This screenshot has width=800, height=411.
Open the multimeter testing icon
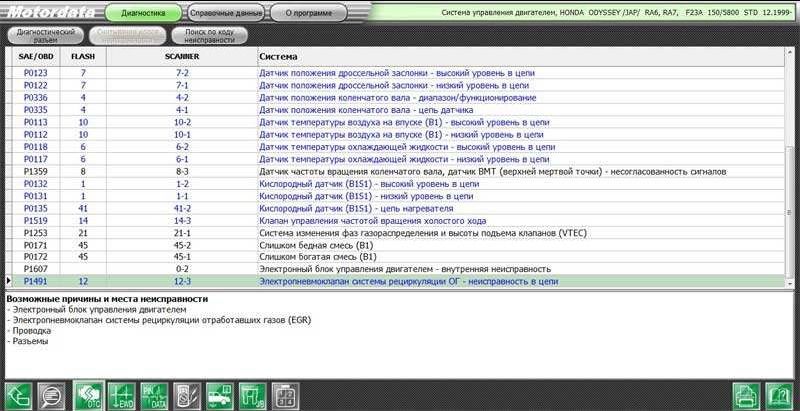[x=187, y=396]
